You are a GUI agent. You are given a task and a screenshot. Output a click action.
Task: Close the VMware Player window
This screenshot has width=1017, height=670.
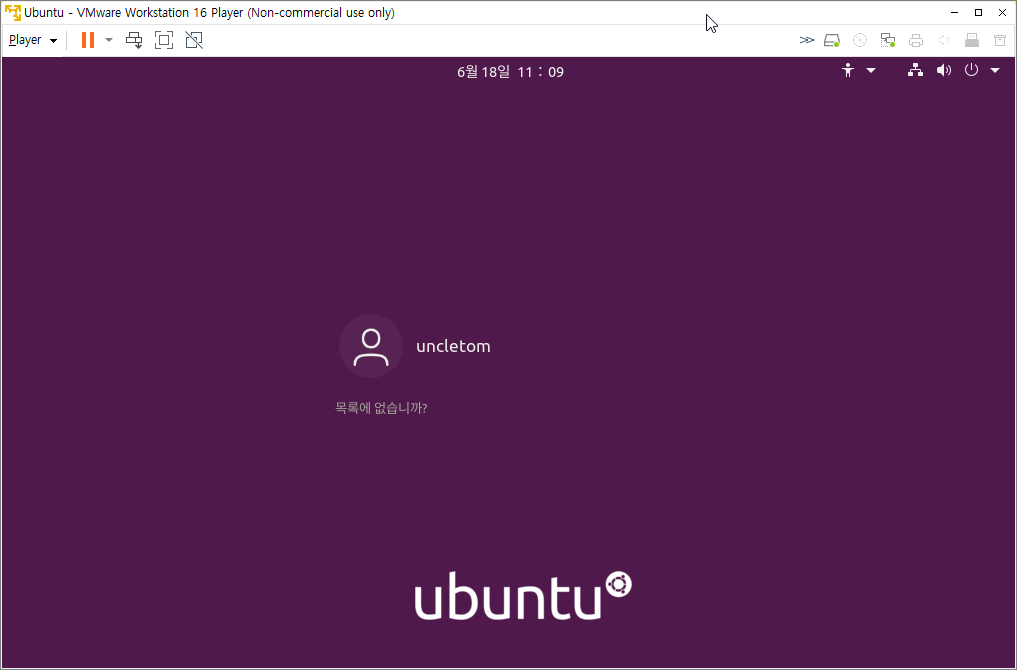pyautogui.click(x=1002, y=12)
